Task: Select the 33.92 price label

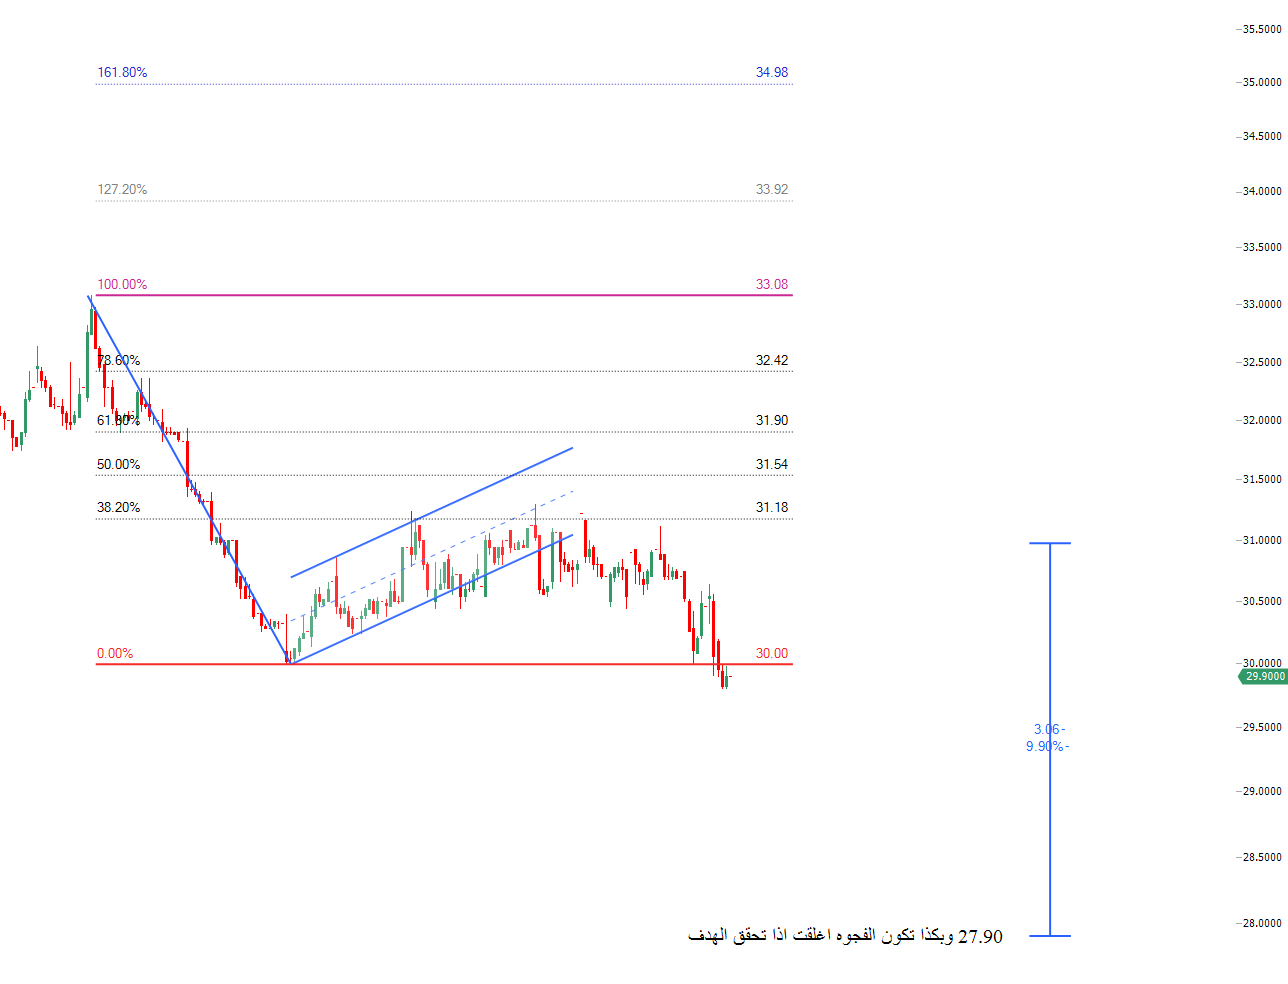Action: [771, 190]
